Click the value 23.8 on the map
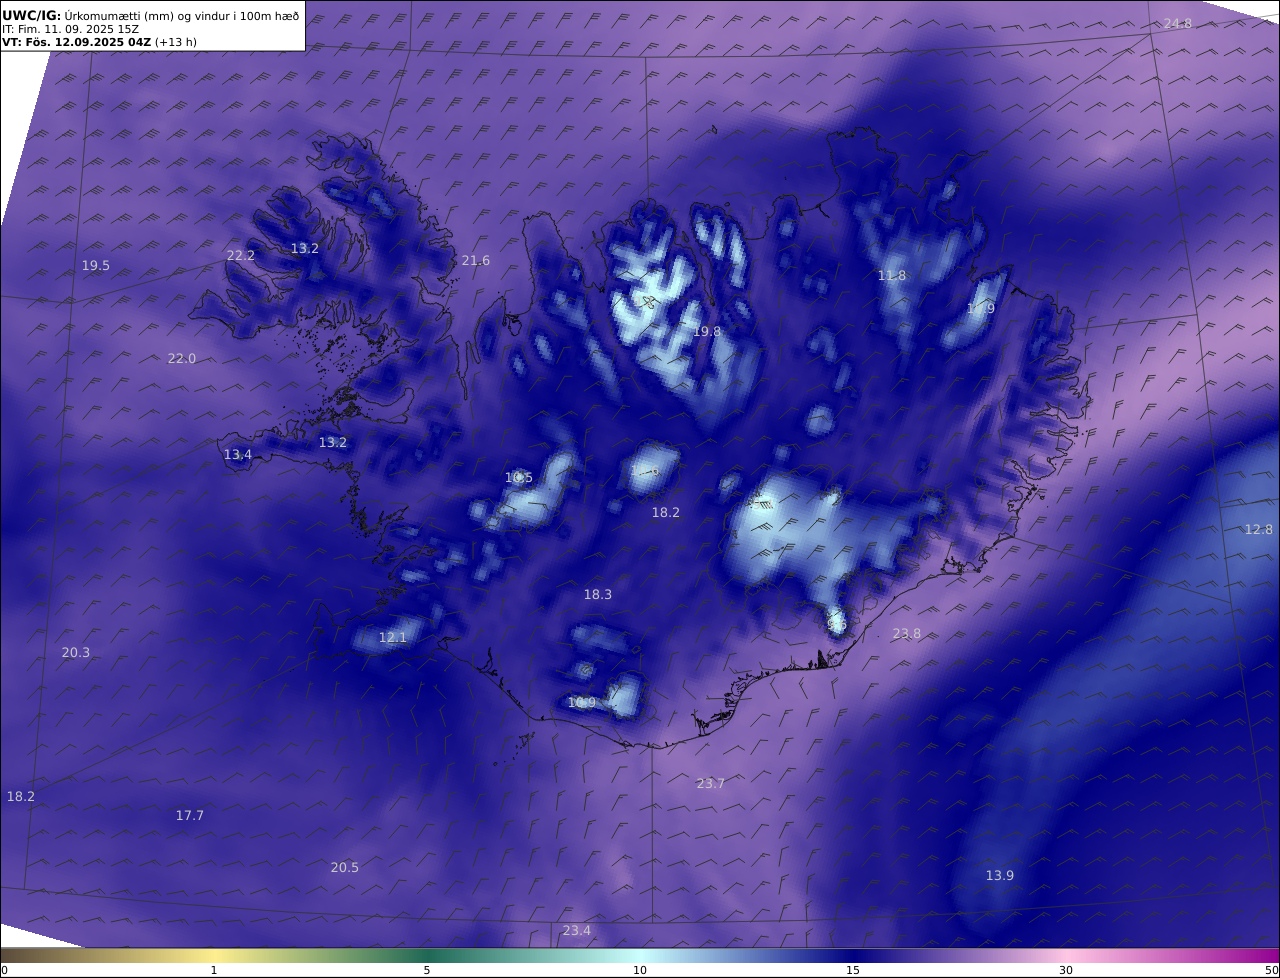This screenshot has width=1280, height=978. 907,634
